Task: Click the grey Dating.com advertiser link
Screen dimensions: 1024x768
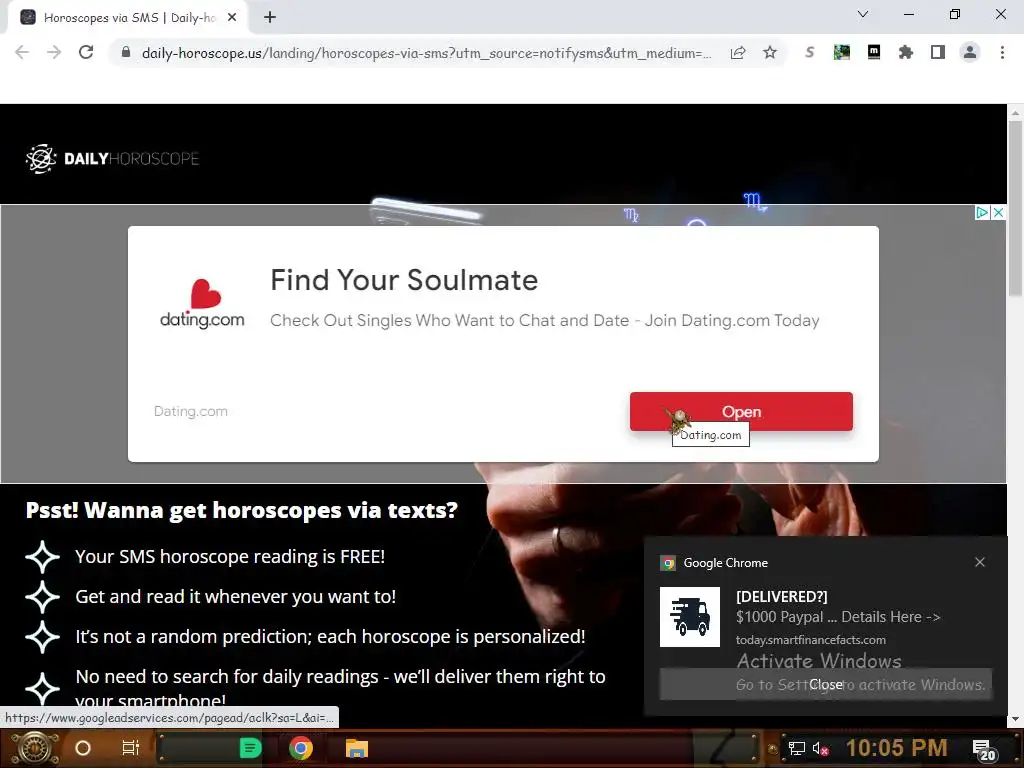Action: 191,411
